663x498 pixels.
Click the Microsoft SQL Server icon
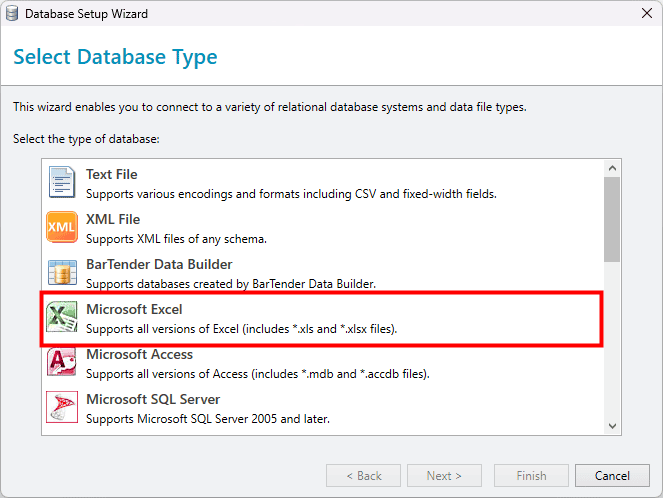click(62, 408)
